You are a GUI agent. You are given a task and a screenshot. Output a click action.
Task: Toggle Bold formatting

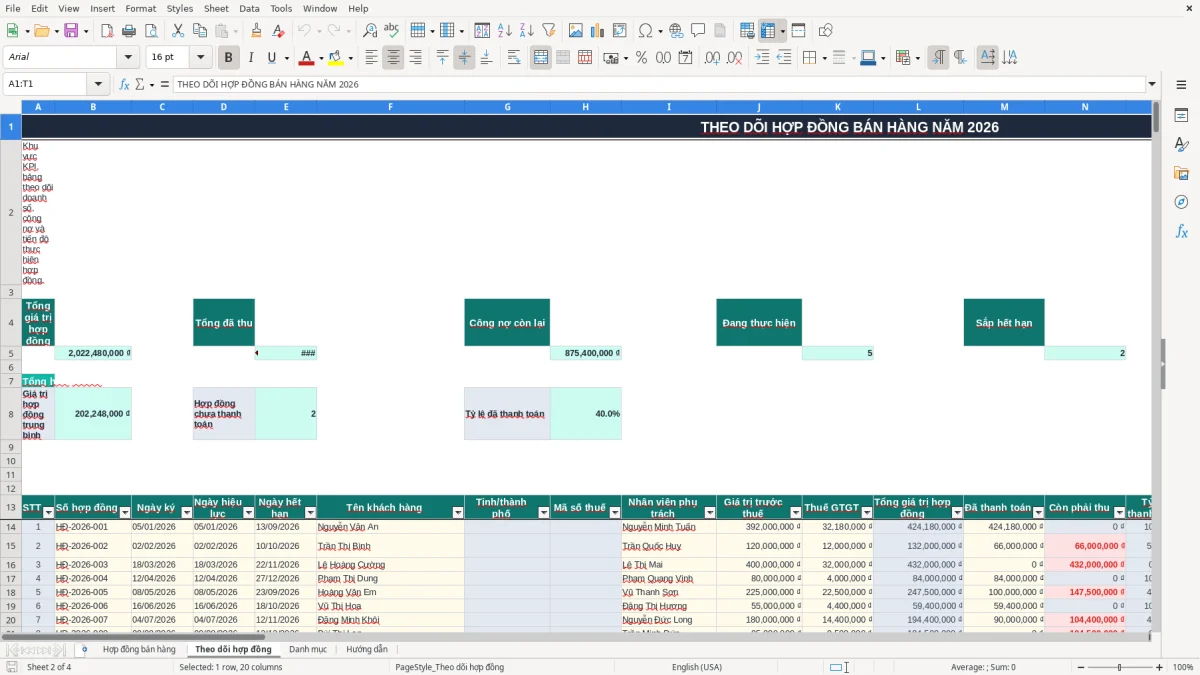(229, 58)
